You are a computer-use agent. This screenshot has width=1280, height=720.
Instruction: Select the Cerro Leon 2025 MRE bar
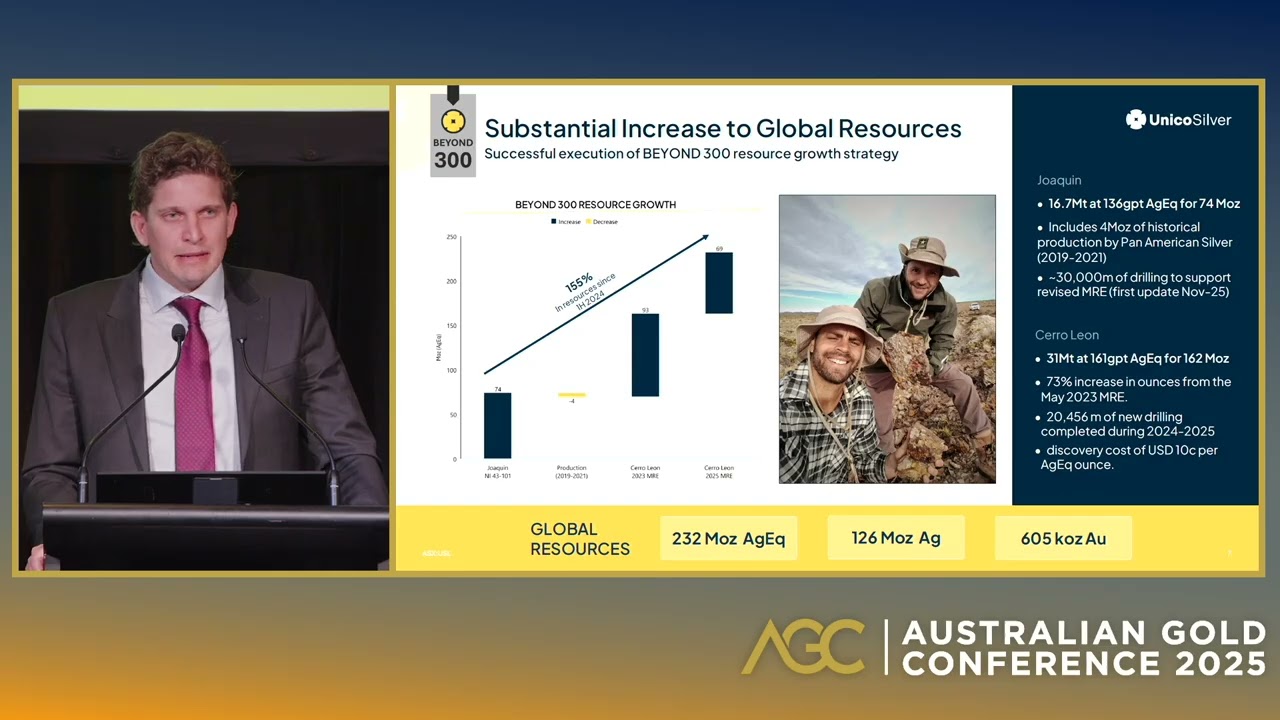[x=719, y=283]
